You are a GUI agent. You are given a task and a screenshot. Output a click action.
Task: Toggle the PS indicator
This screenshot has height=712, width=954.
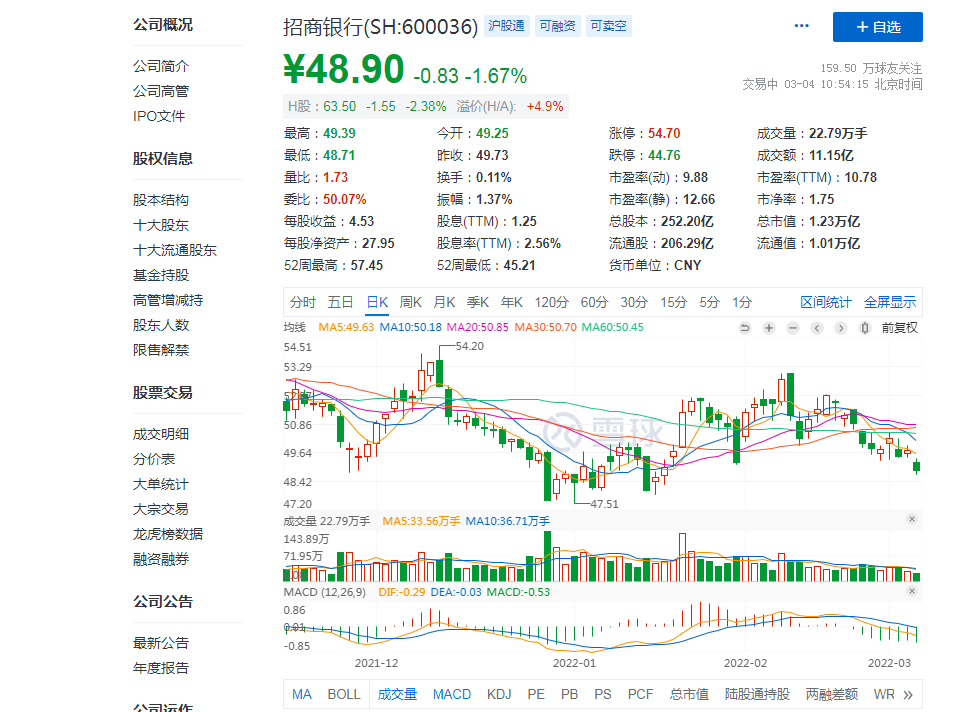pyautogui.click(x=603, y=694)
